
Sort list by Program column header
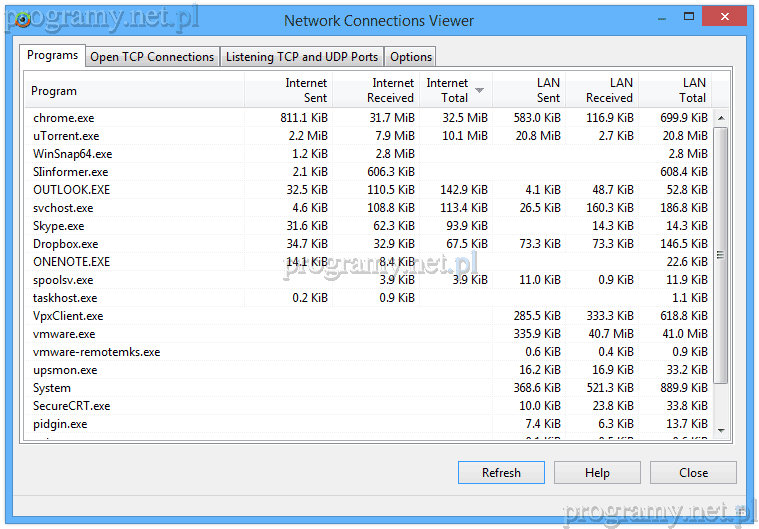tap(134, 90)
